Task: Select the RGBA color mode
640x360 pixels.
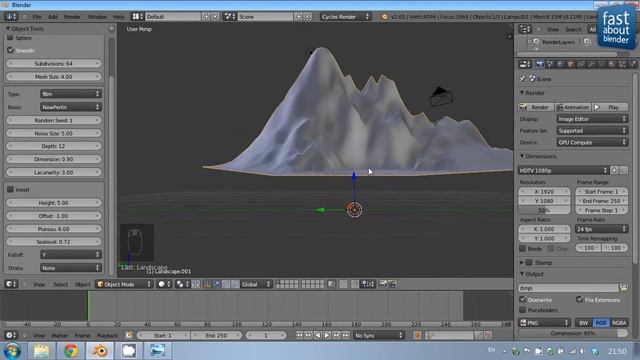Action: (x=619, y=323)
